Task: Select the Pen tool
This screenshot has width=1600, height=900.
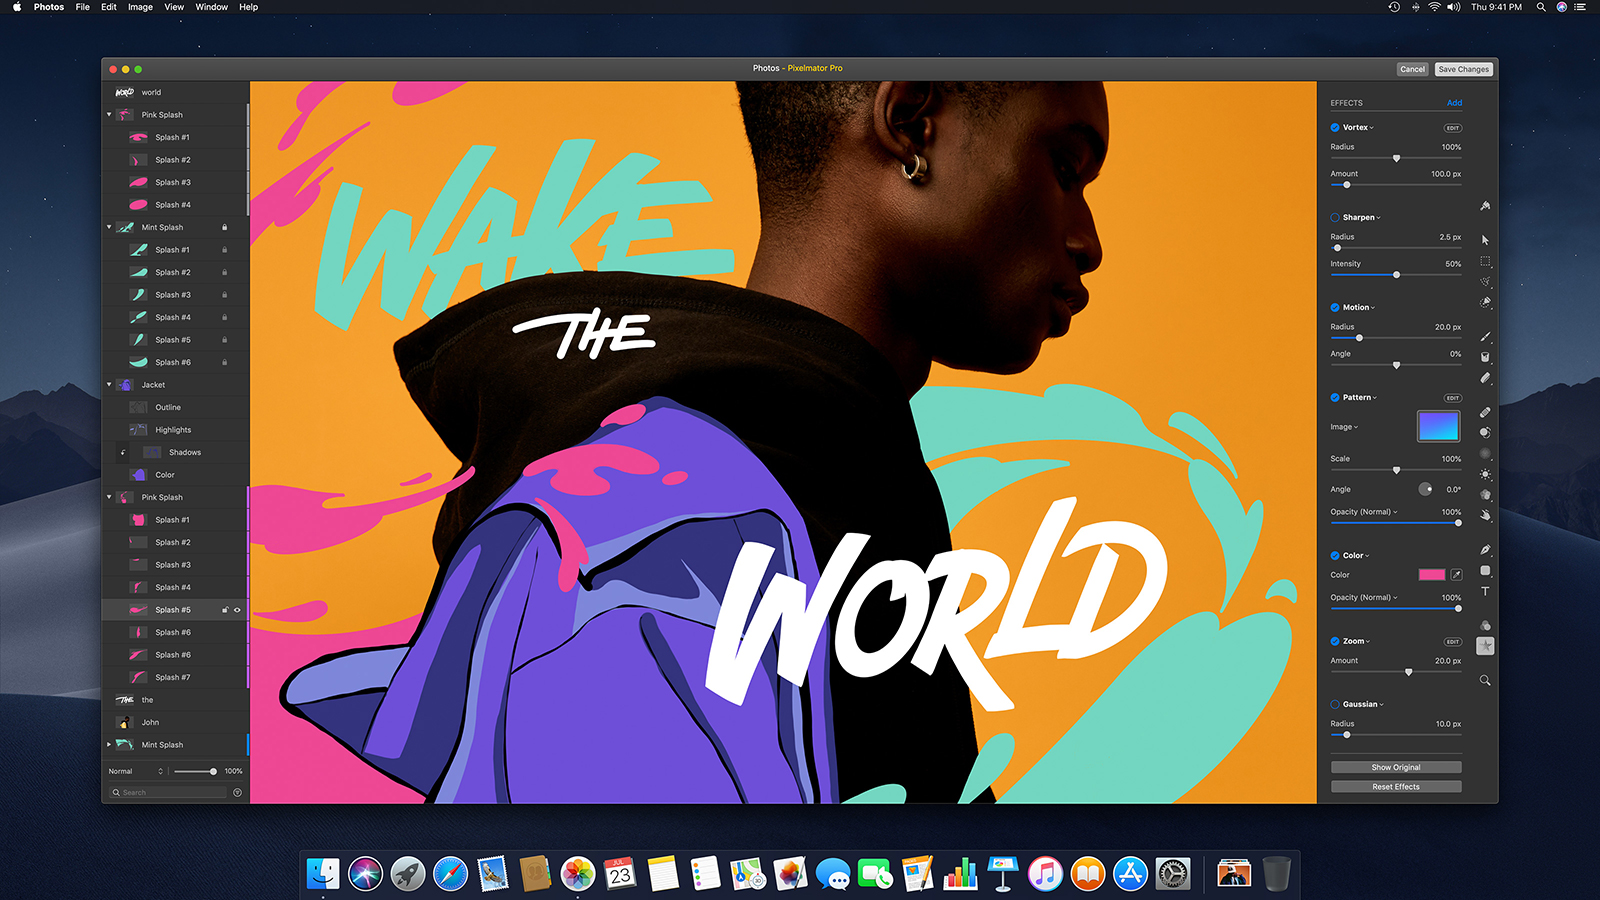Action: tap(1486, 550)
